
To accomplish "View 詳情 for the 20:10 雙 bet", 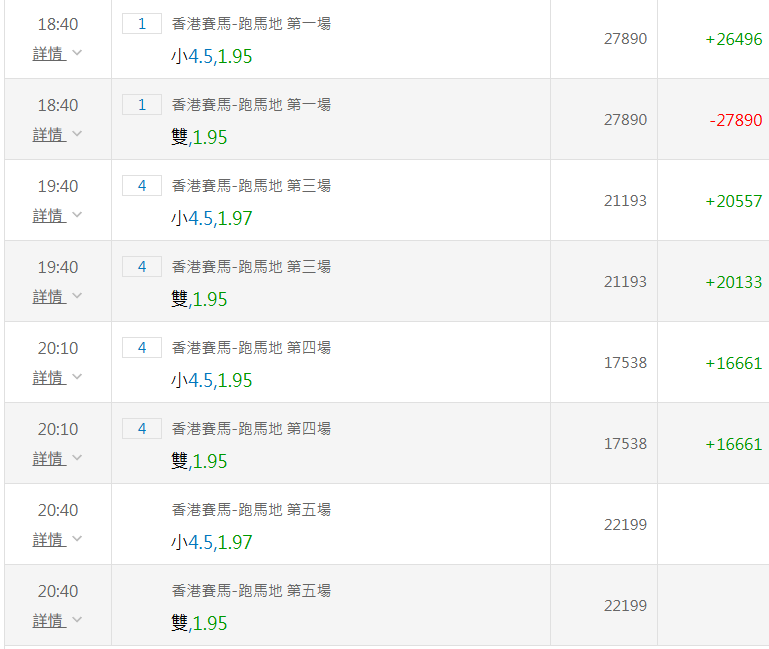I will click(x=48, y=458).
